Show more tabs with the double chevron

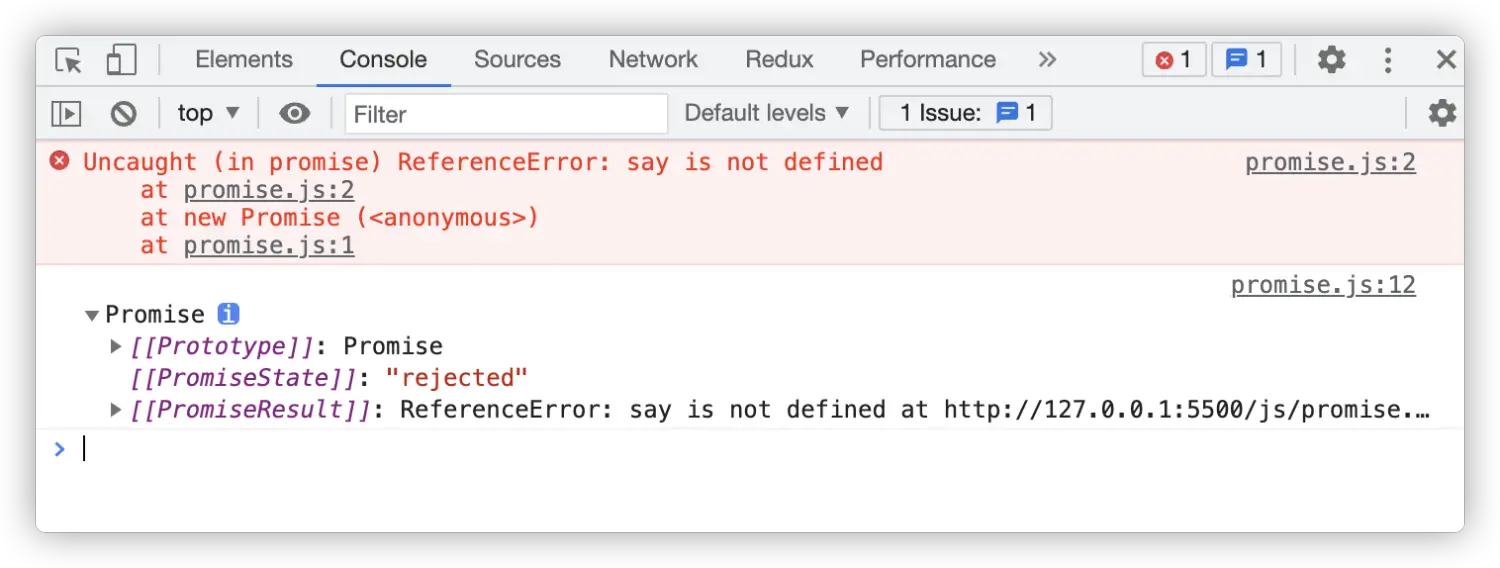pos(1047,60)
